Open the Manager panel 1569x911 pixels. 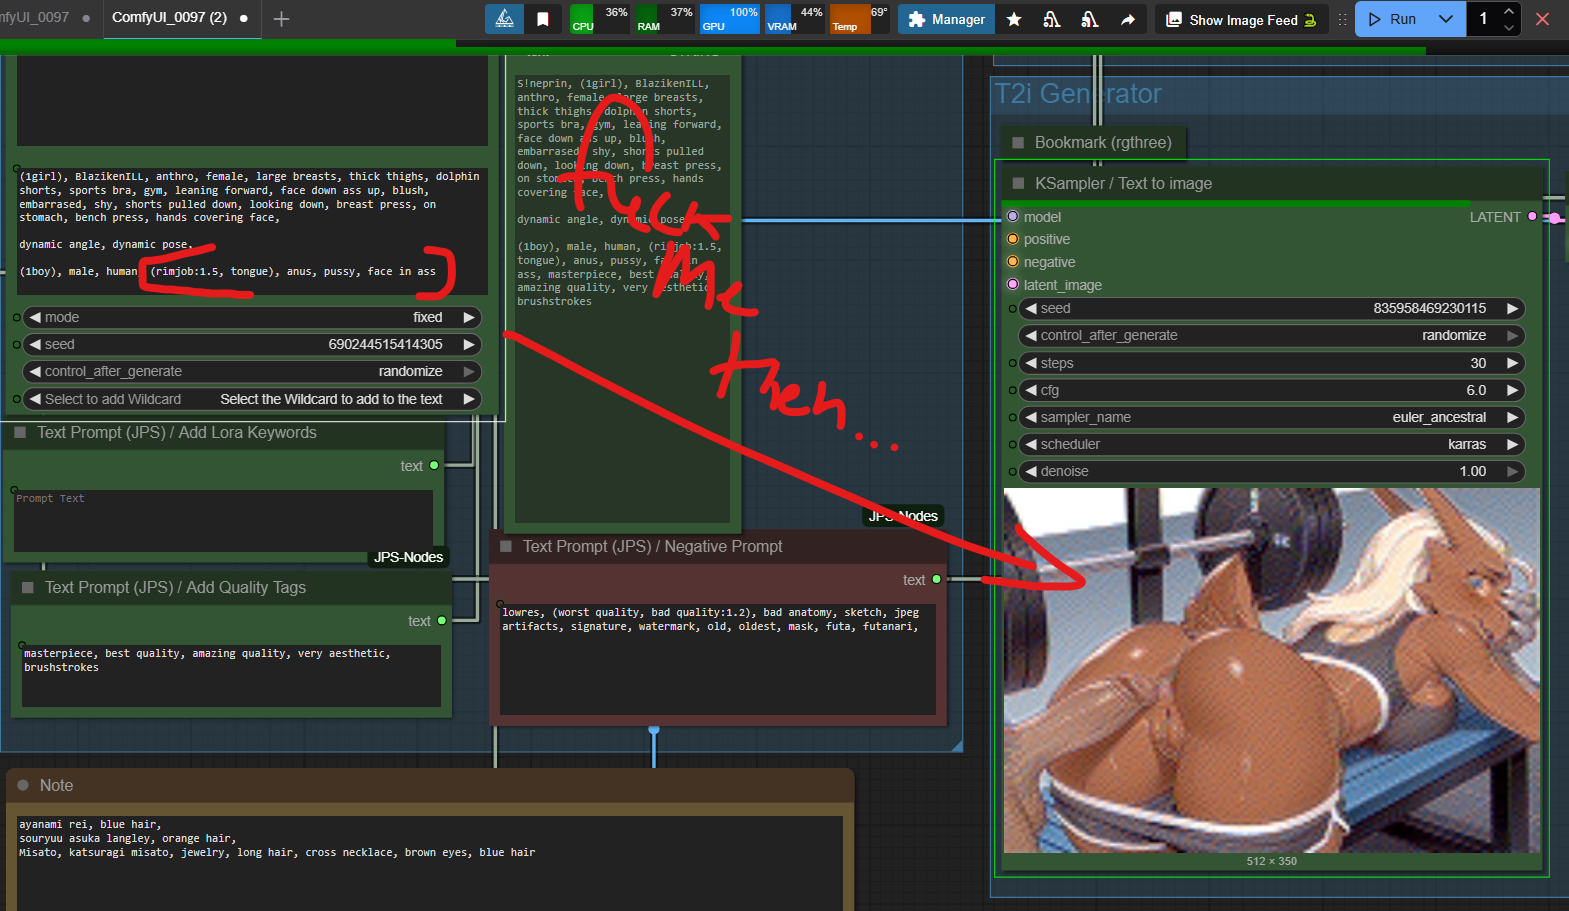(x=946, y=19)
